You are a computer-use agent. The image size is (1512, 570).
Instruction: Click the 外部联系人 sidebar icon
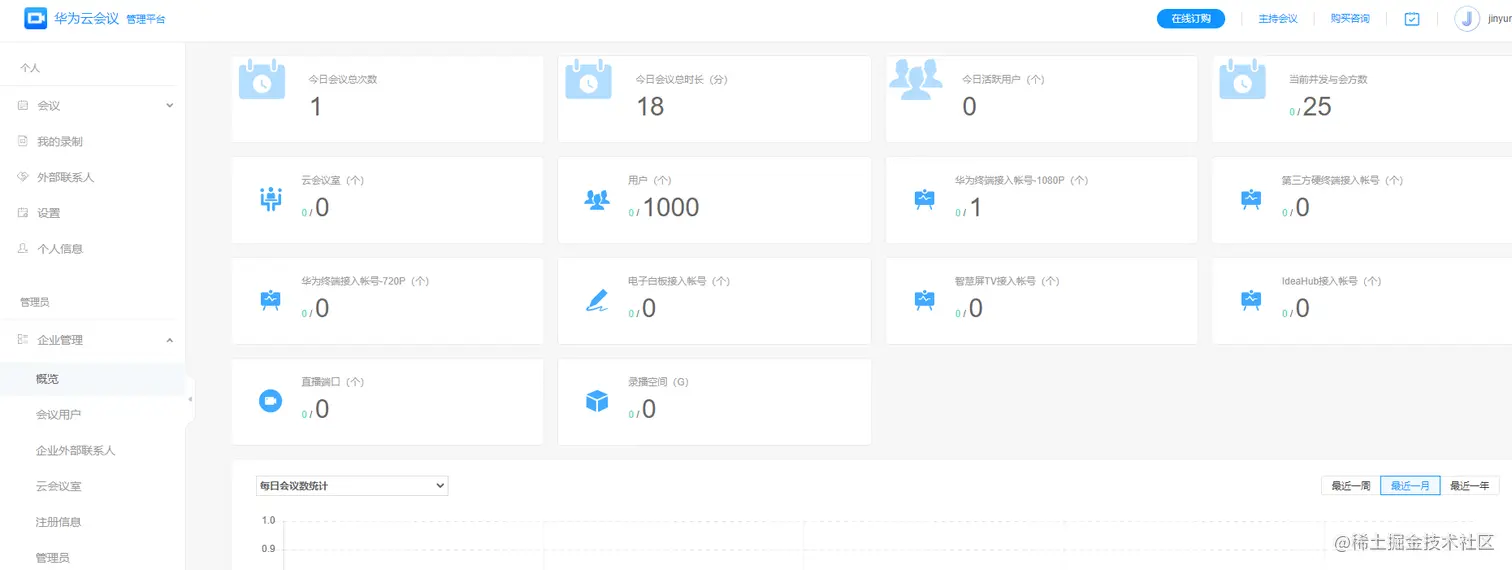23,177
